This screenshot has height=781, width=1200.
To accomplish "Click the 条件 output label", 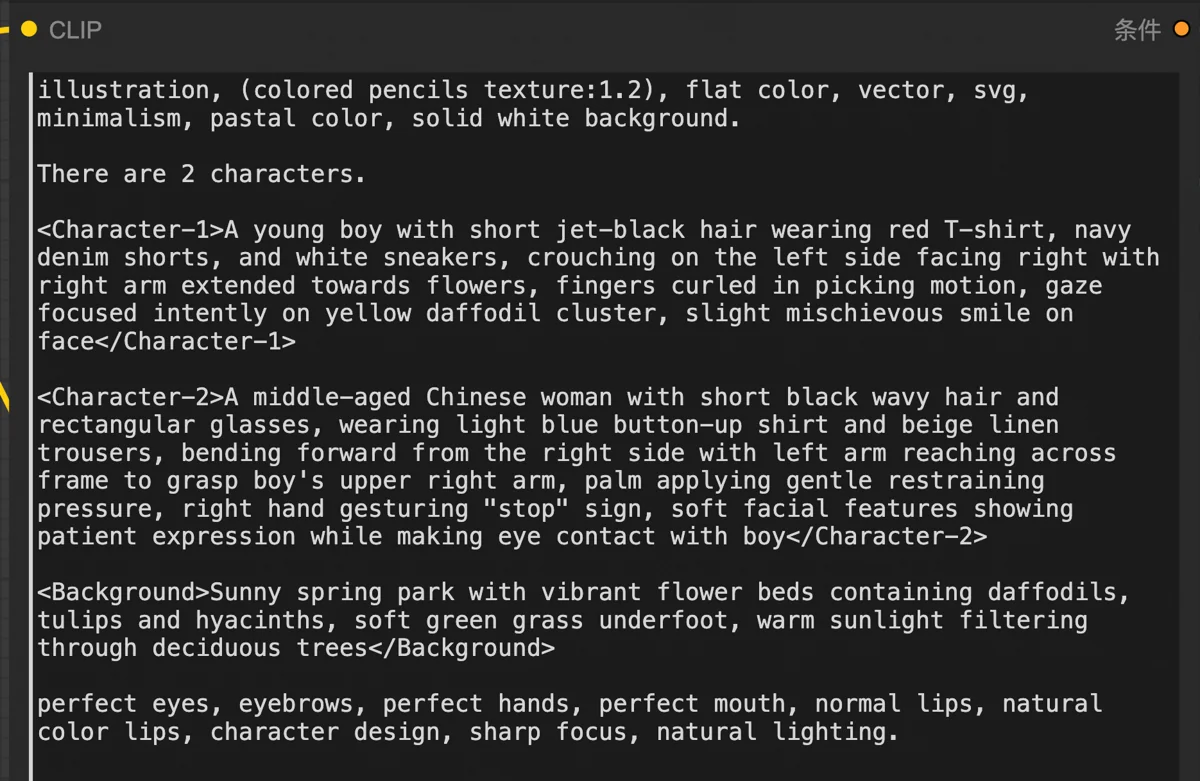I will (x=1137, y=30).
